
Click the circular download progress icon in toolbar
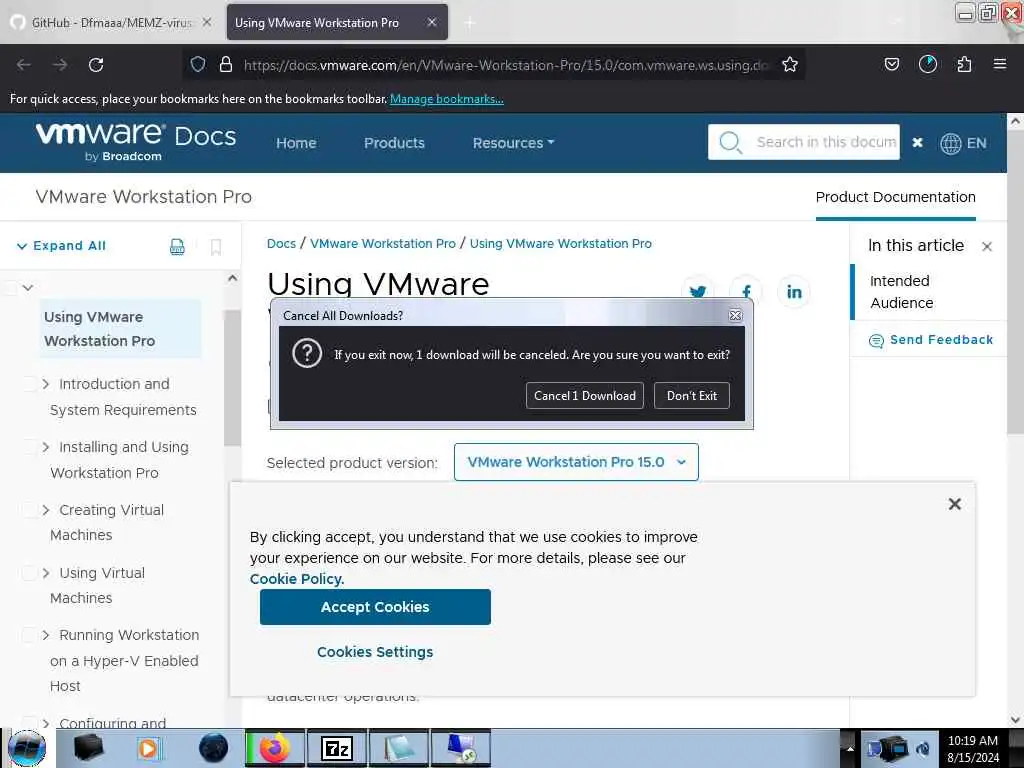(928, 64)
